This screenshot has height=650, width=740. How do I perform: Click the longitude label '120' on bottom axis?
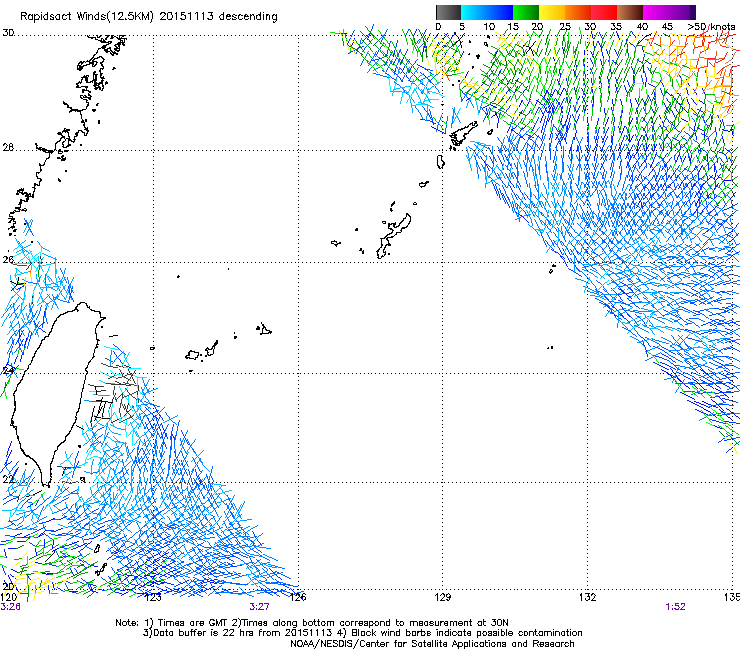8,597
